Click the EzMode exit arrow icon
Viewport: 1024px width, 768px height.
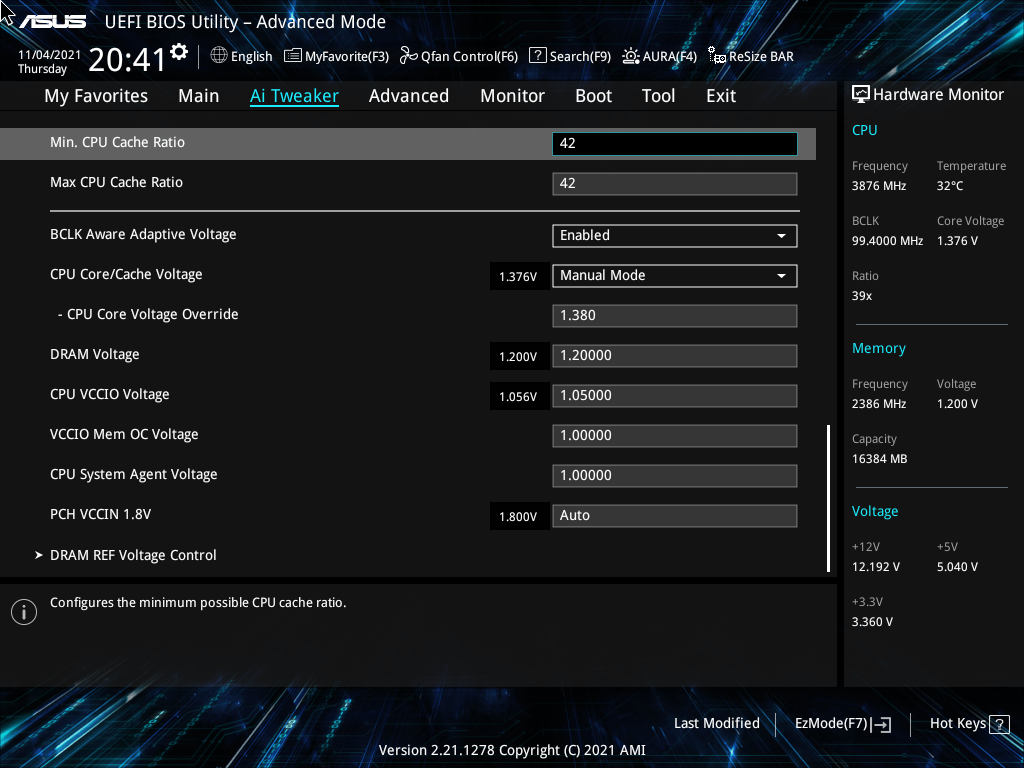pyautogui.click(x=881, y=724)
